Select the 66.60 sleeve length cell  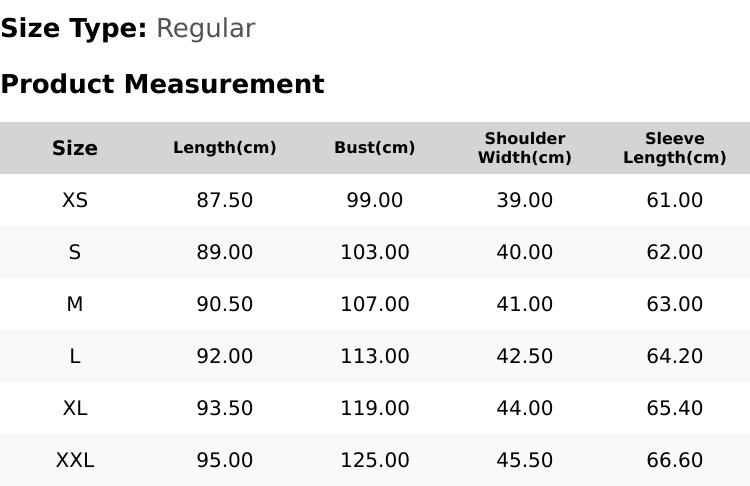pos(674,461)
